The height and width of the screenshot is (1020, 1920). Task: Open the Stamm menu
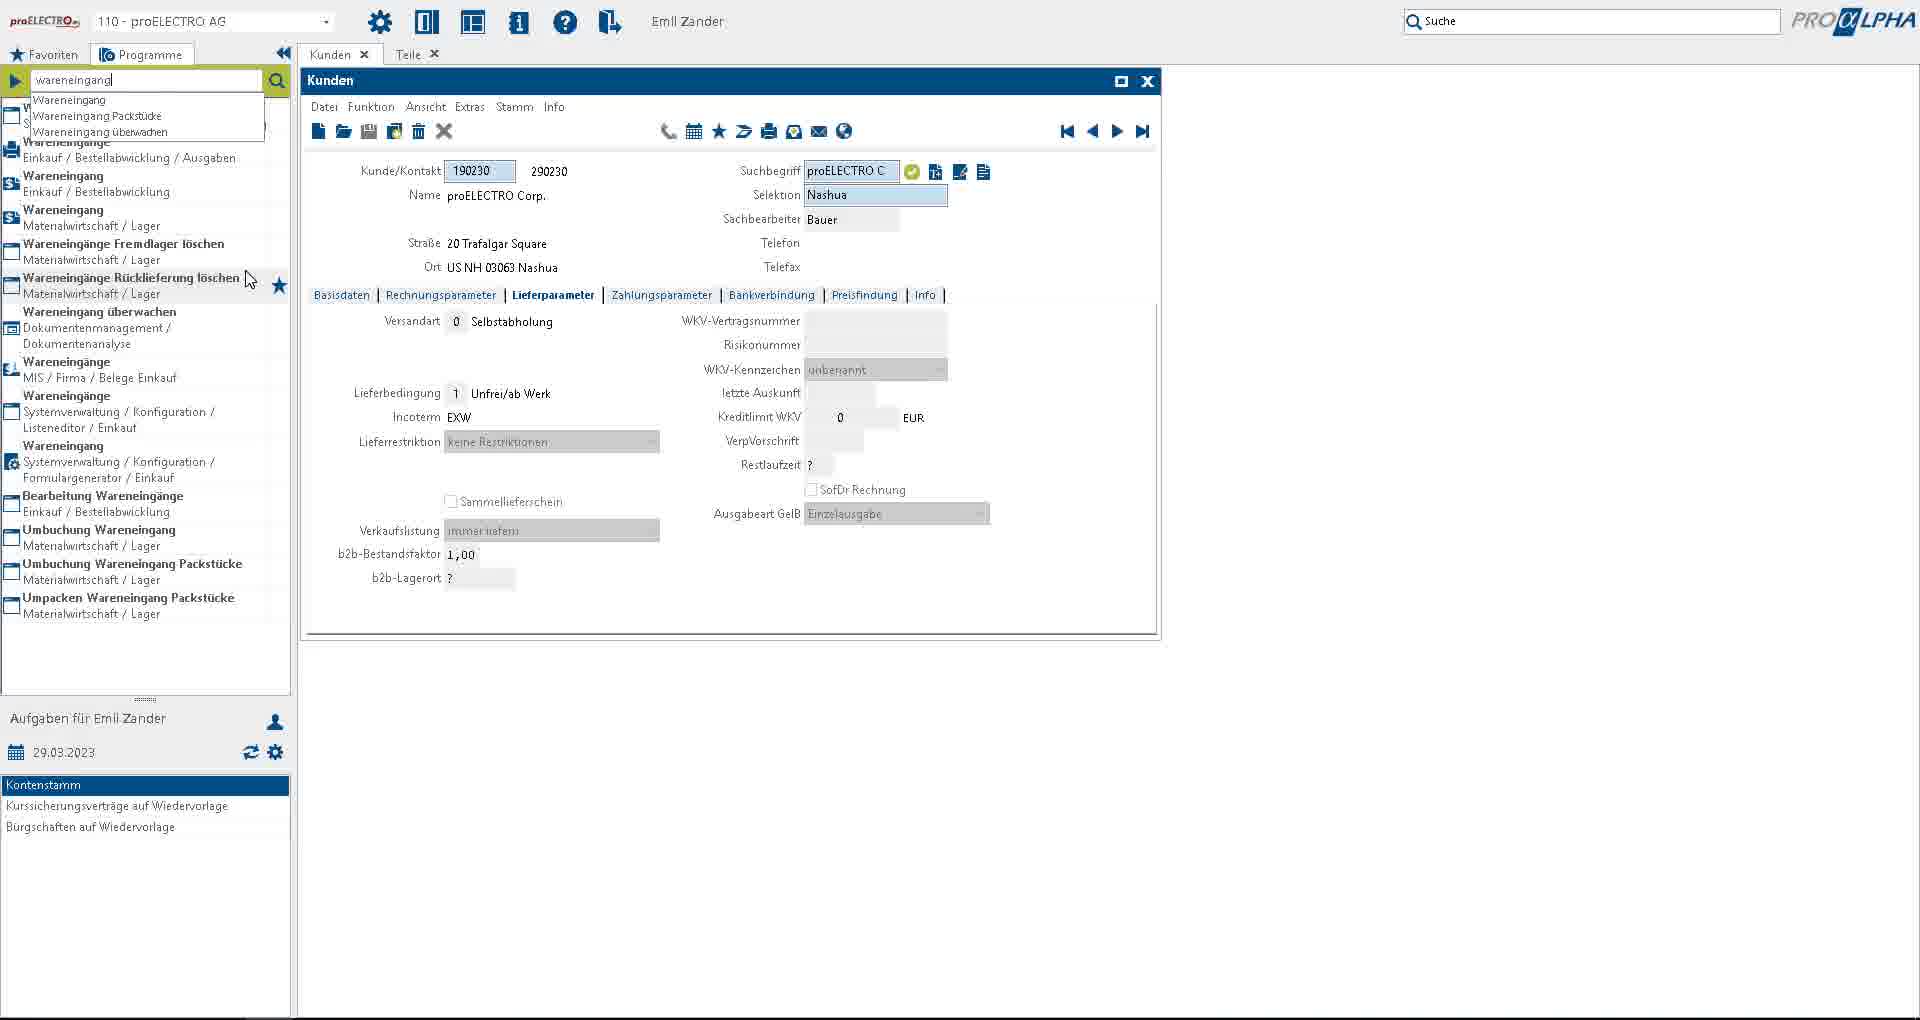point(515,107)
